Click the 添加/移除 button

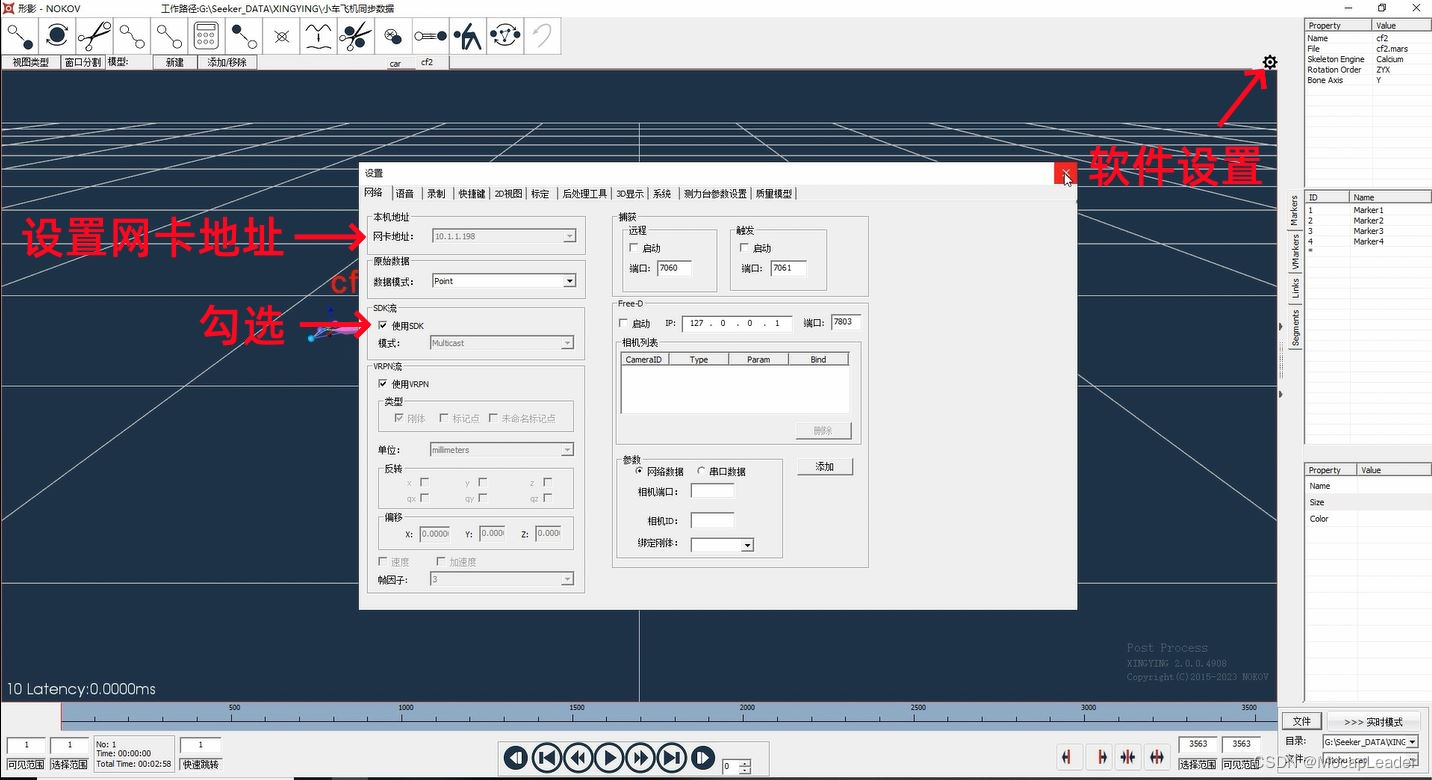(x=227, y=62)
